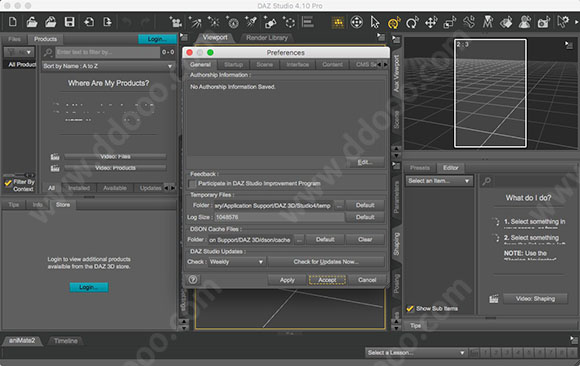Click the Accept button in Preferences
Viewport: 580px width, 366px height.
(x=327, y=280)
